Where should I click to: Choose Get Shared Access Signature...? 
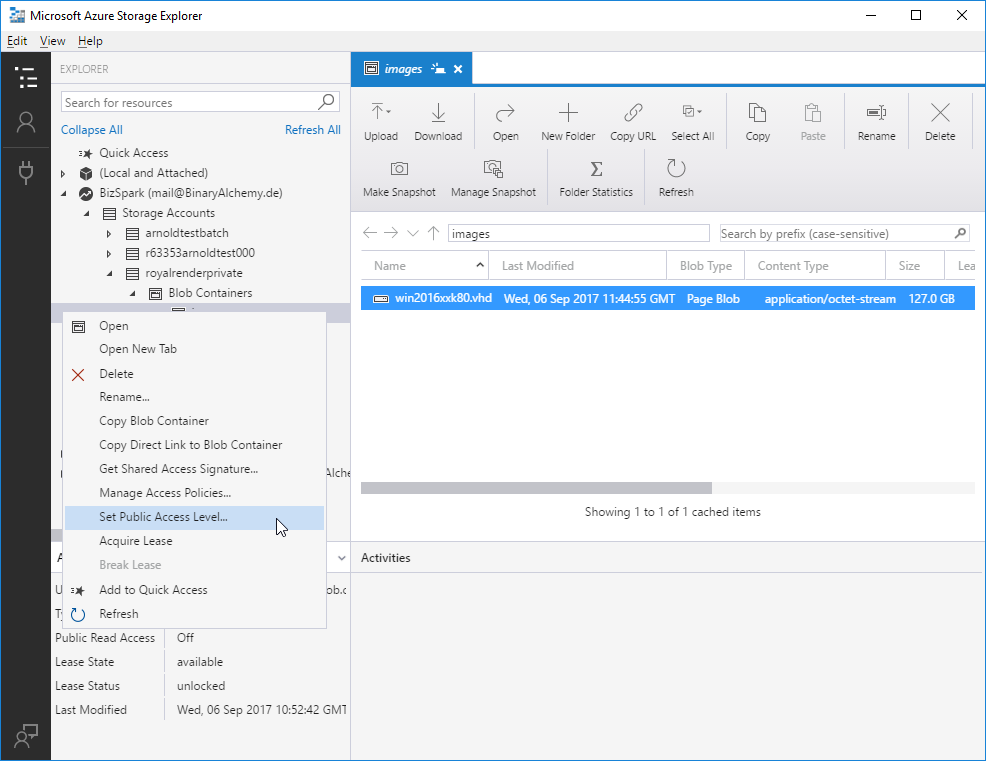(x=194, y=469)
